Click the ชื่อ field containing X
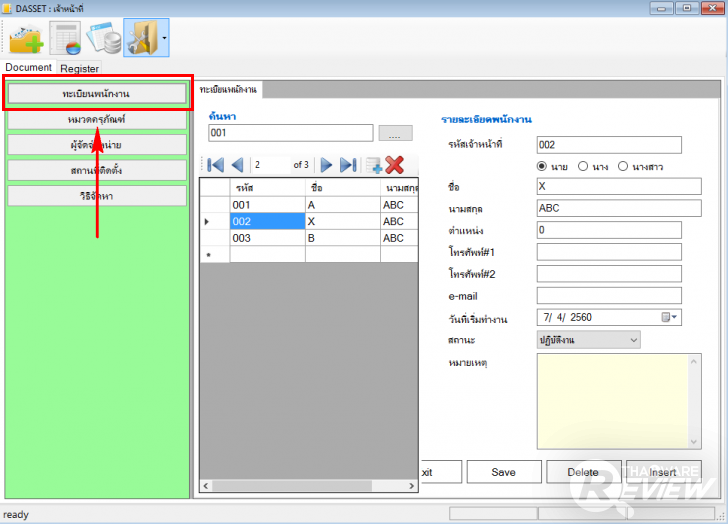The width and height of the screenshot is (728, 524). (619, 186)
